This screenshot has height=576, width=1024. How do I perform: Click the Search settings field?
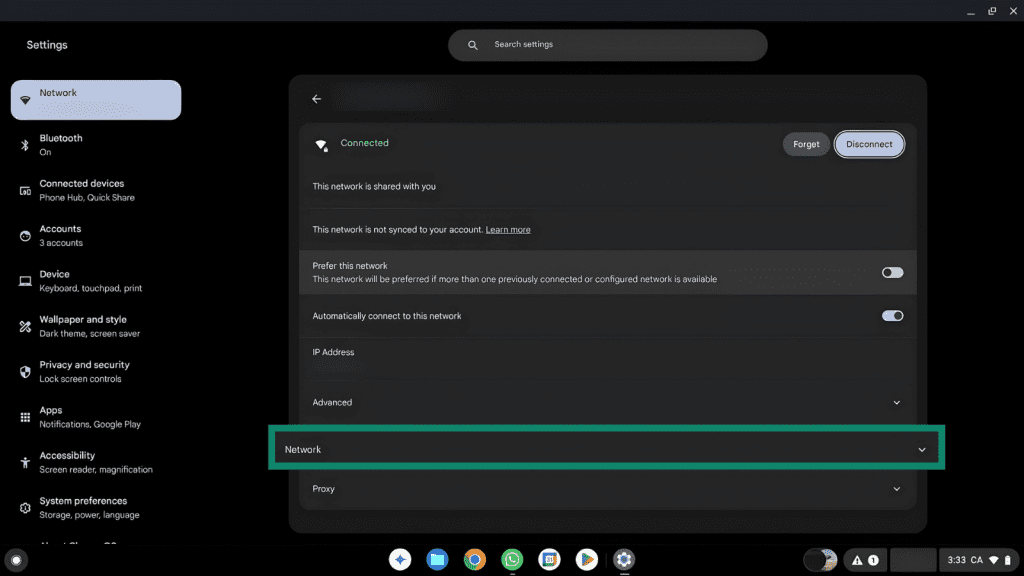click(x=620, y=45)
